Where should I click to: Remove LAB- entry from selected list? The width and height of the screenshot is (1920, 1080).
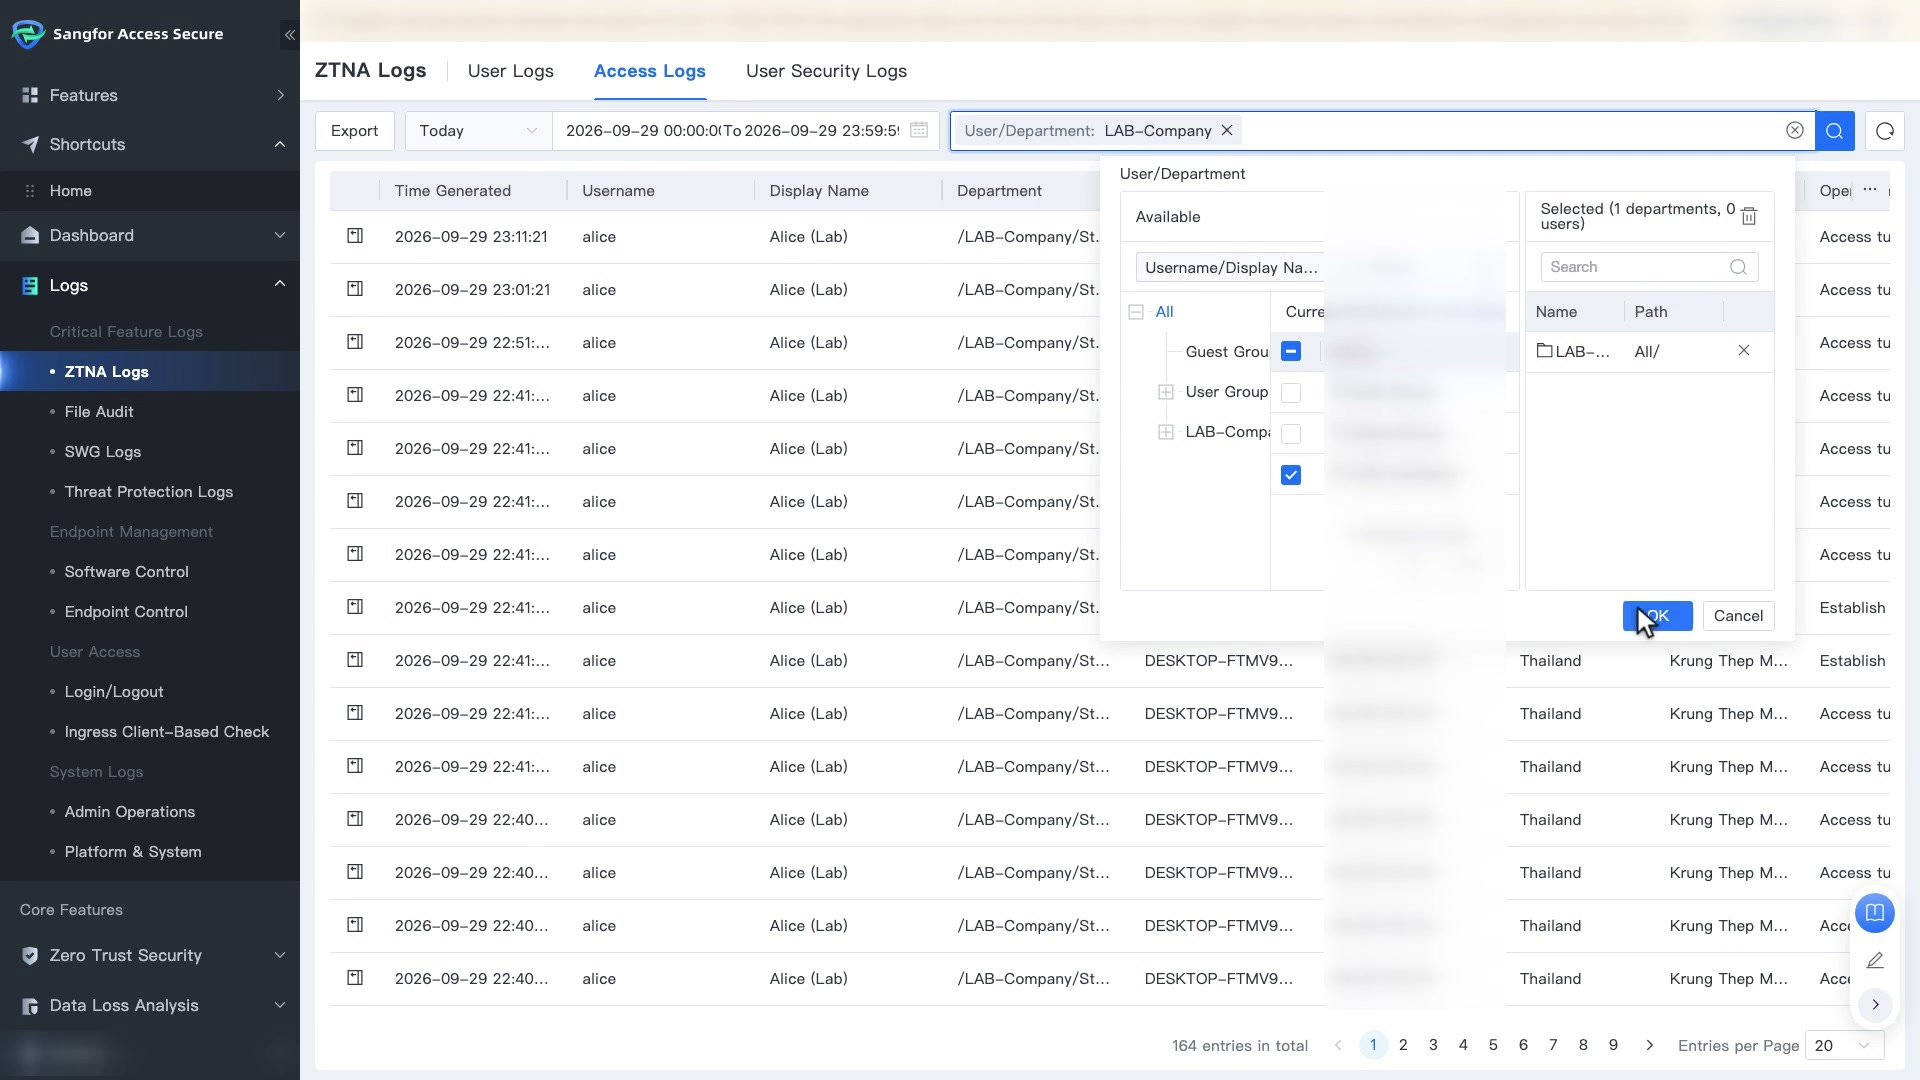coord(1744,350)
